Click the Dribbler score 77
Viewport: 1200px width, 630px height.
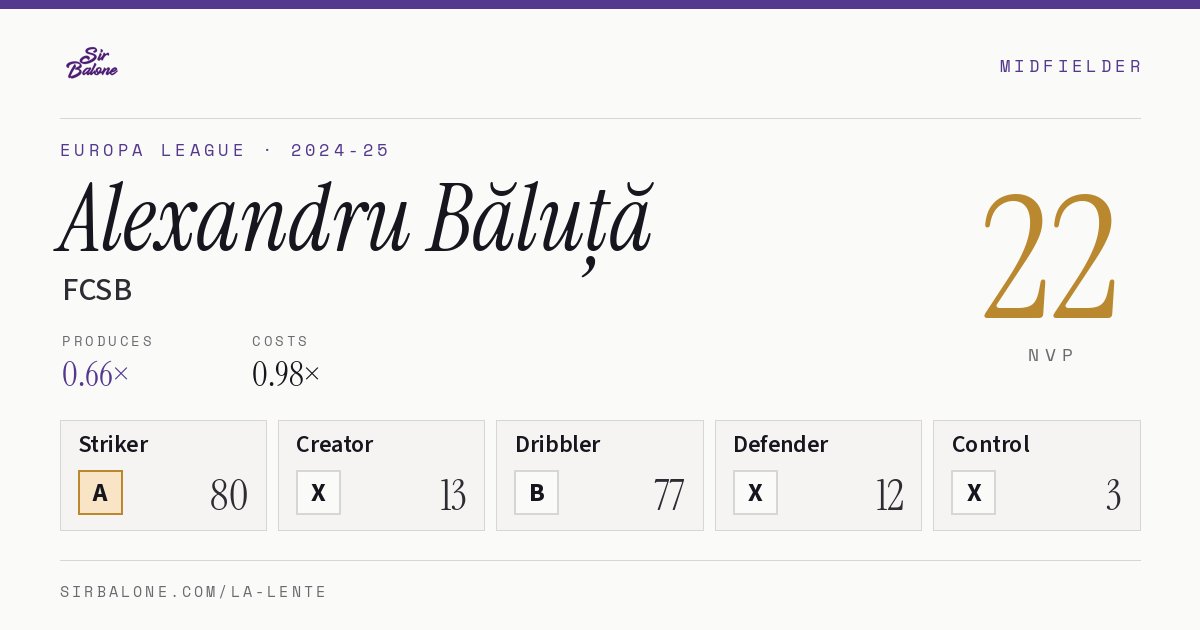(x=669, y=495)
